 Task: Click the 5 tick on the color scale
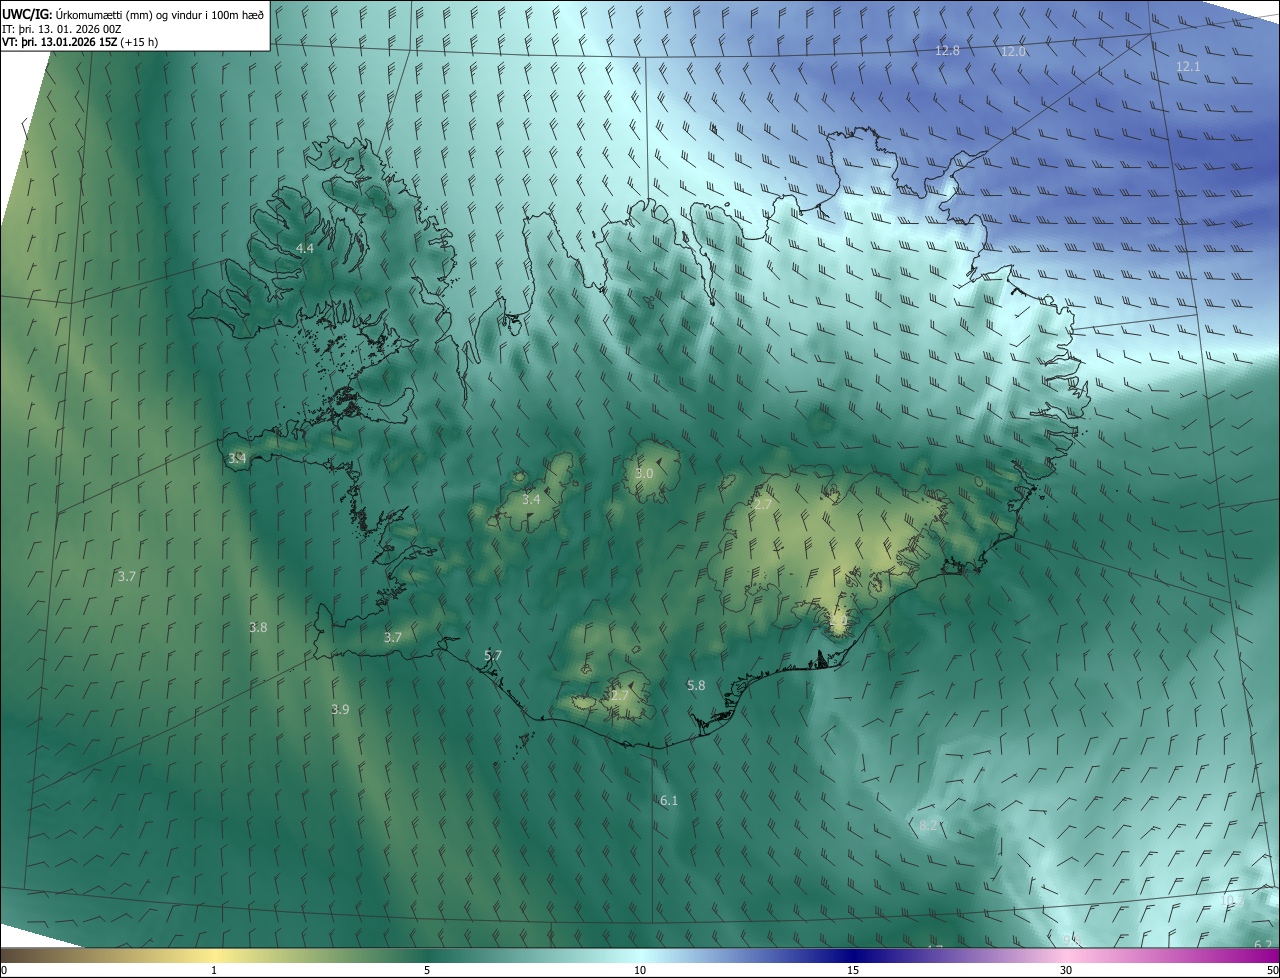427,970
